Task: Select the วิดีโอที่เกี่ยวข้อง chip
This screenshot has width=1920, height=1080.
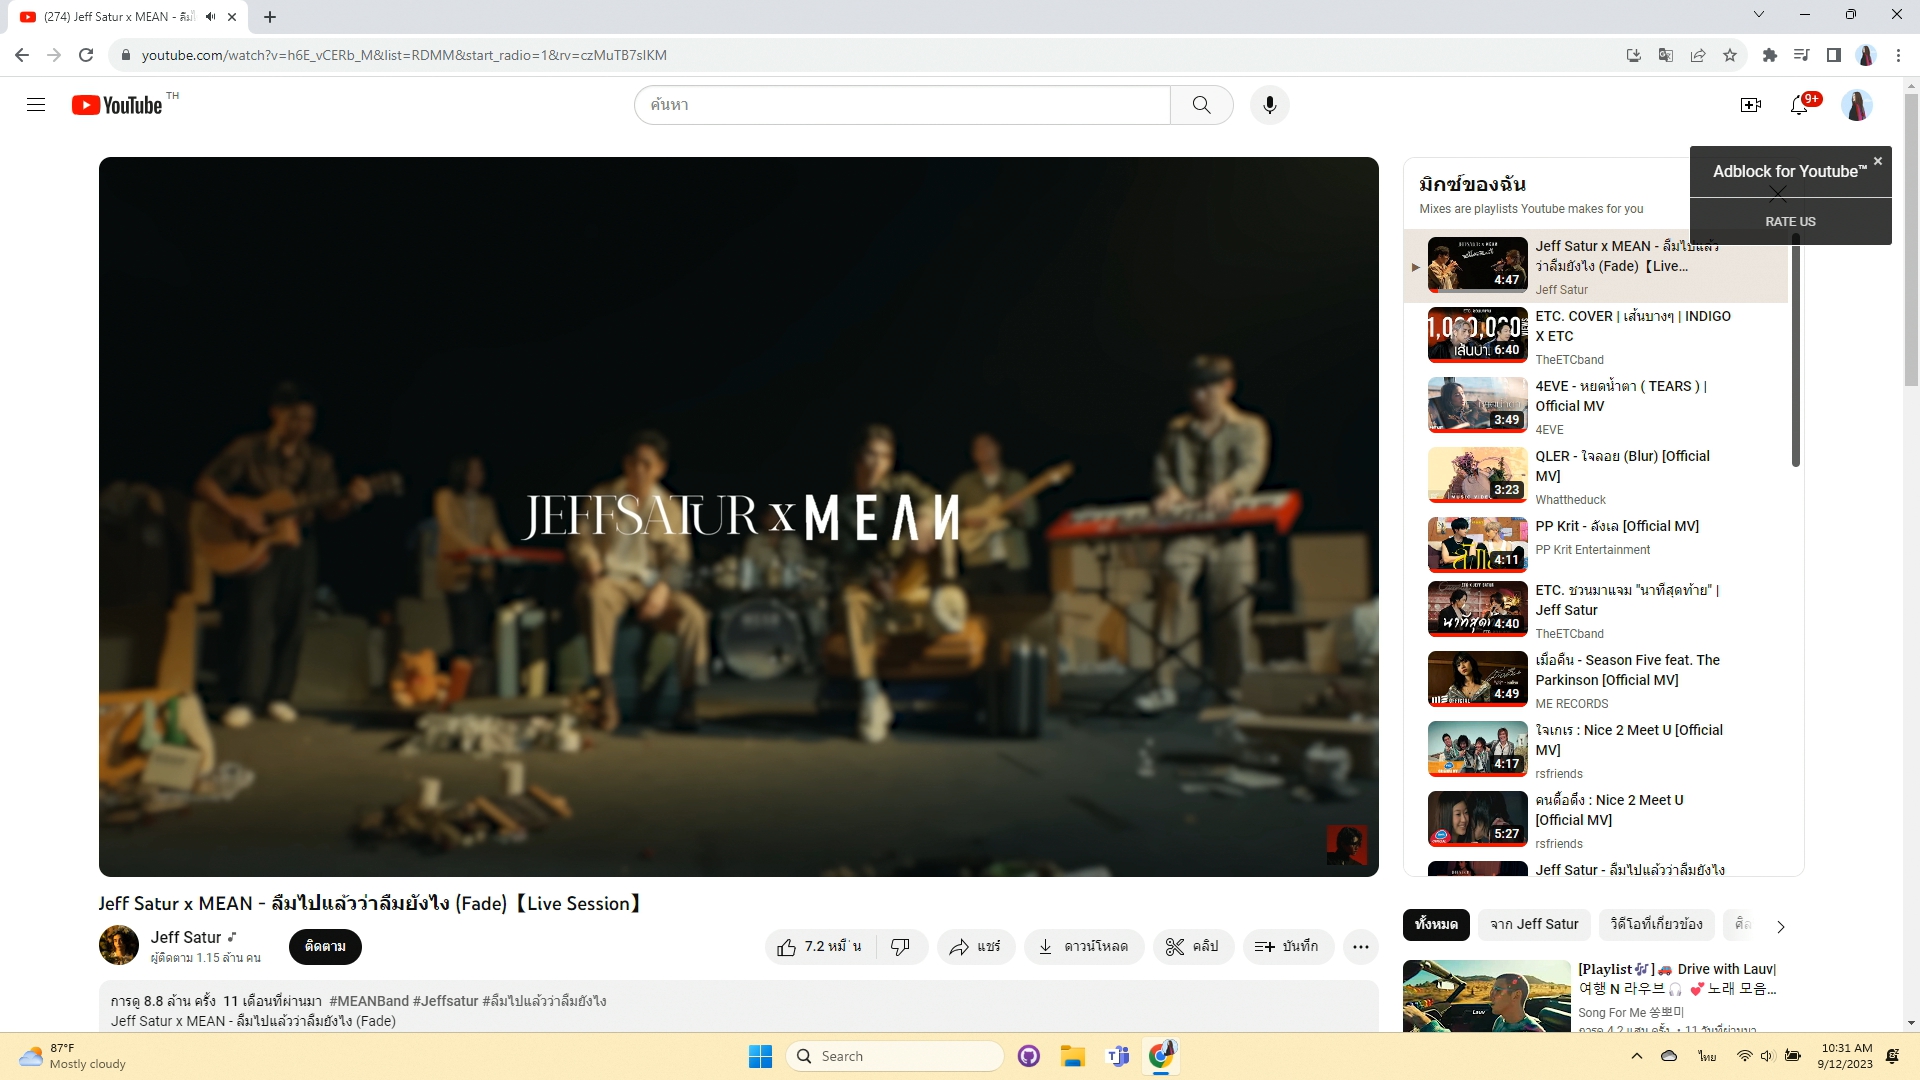Action: tap(1656, 925)
